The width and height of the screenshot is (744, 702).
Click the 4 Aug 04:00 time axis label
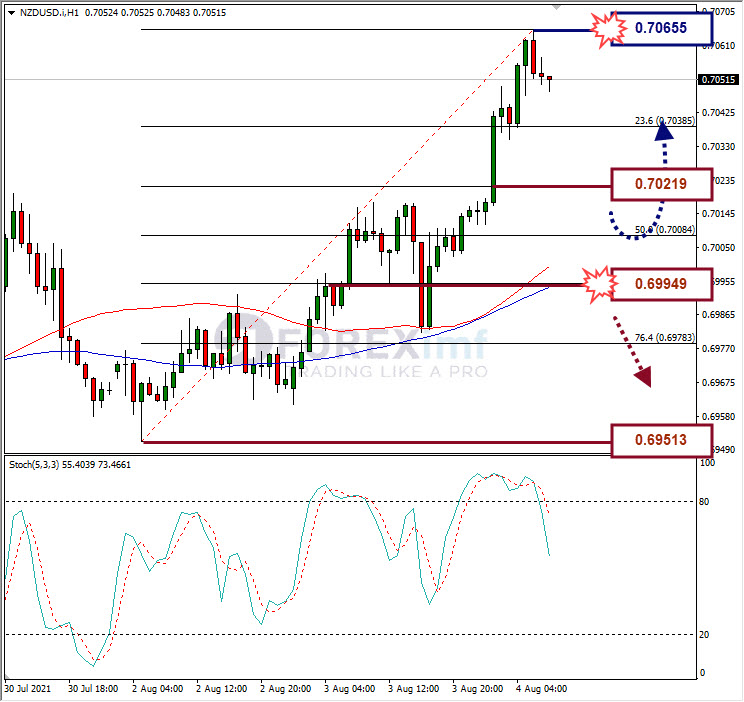pyautogui.click(x=542, y=689)
